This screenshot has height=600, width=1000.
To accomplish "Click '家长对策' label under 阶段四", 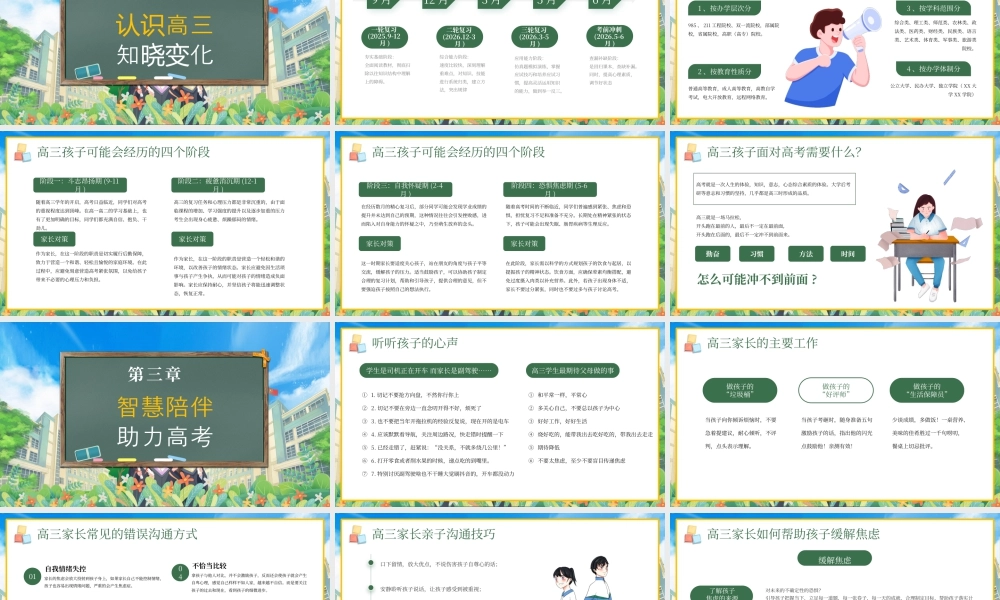I will (x=524, y=244).
